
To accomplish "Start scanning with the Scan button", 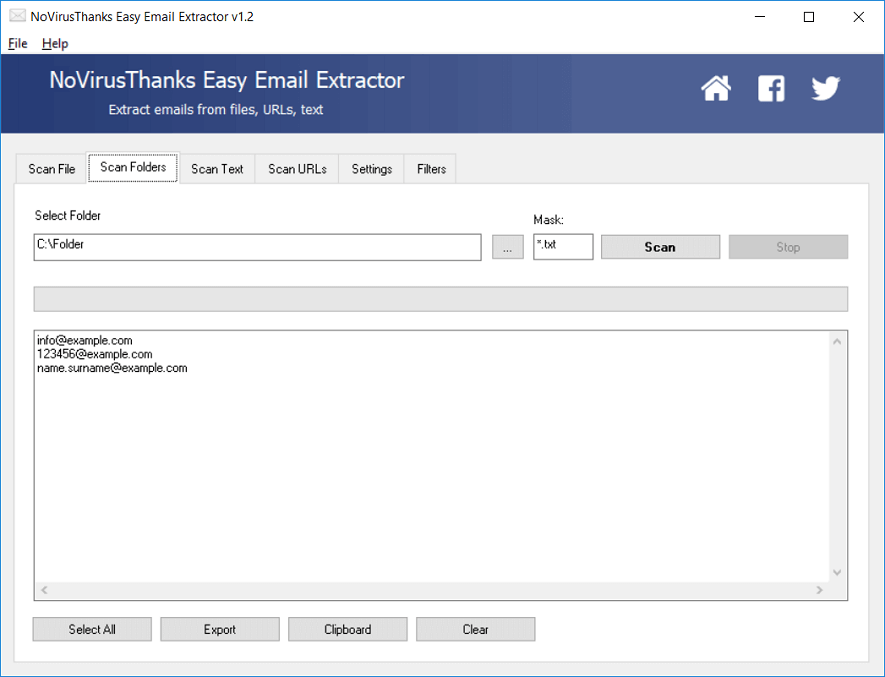I will click(x=660, y=247).
